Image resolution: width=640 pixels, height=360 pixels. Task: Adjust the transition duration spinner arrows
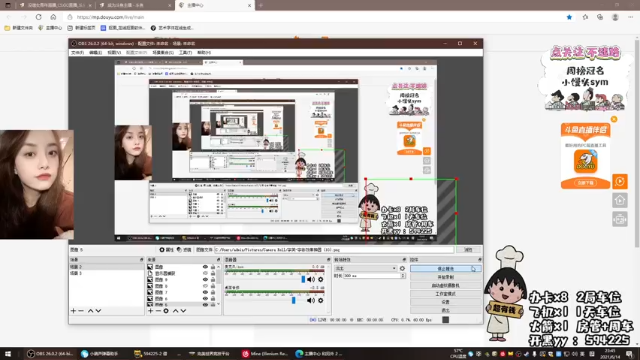[403, 276]
